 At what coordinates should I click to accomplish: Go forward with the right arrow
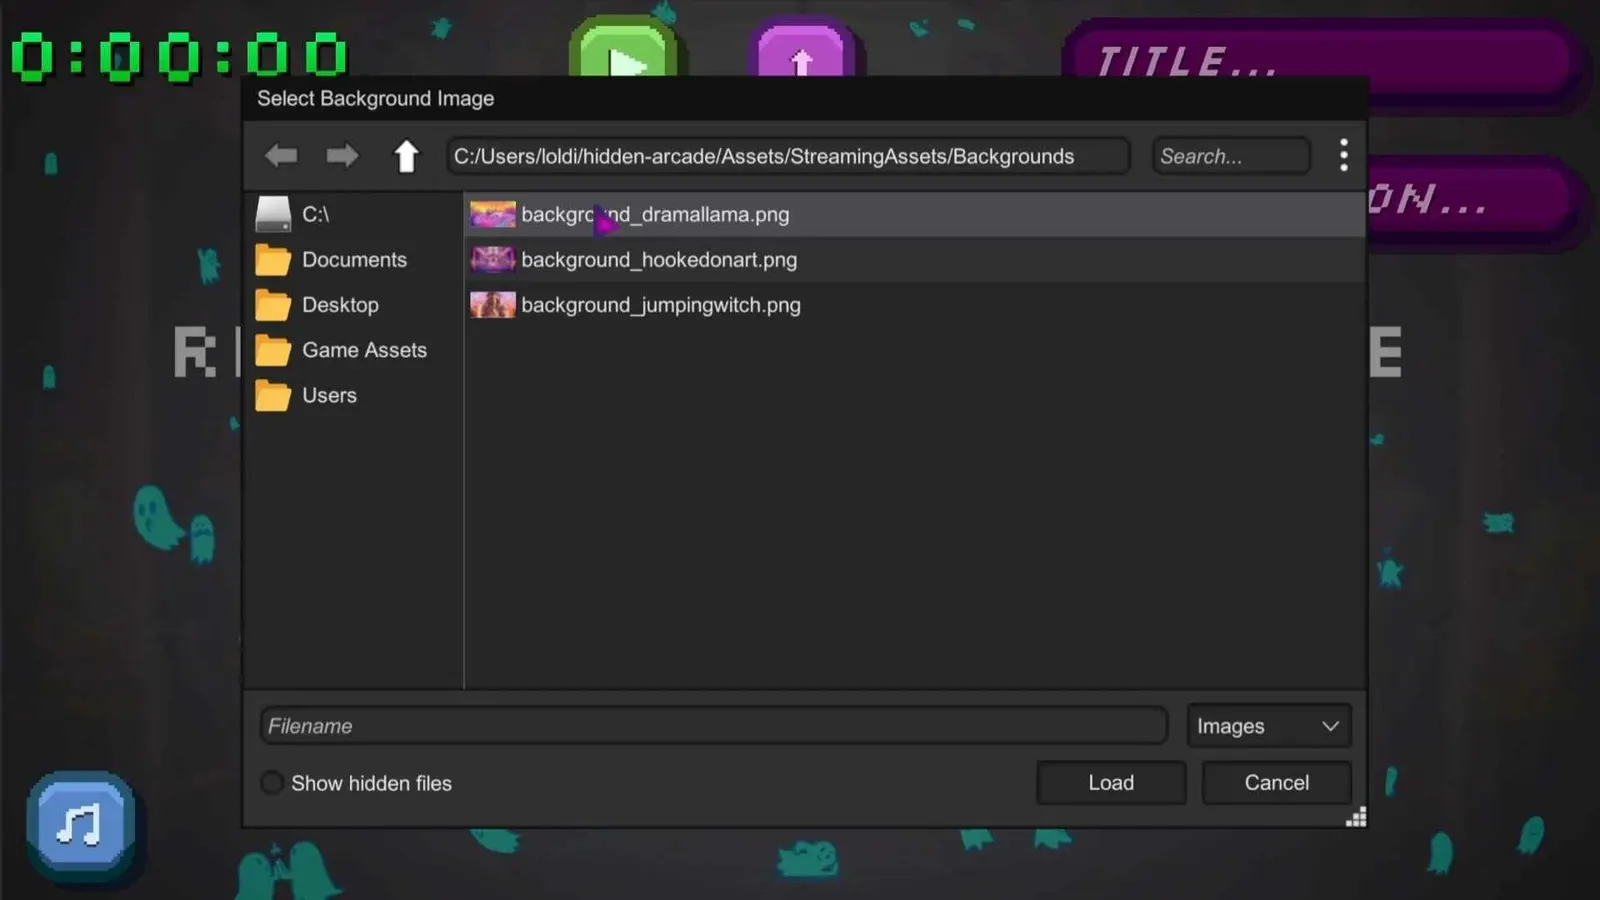(x=342, y=155)
